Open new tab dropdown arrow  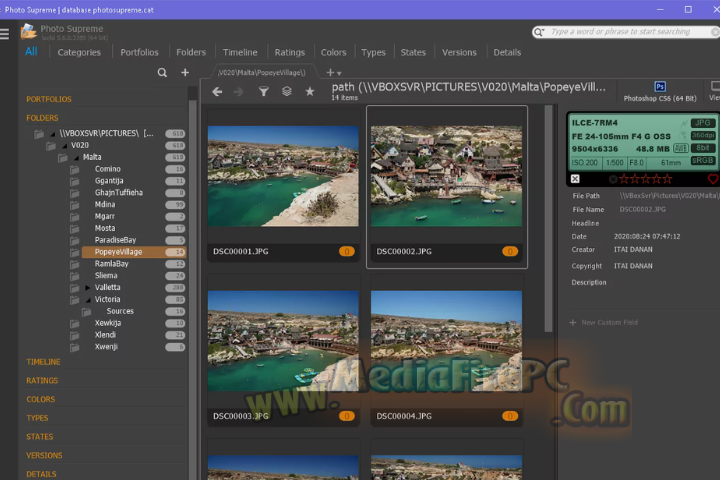pos(339,73)
